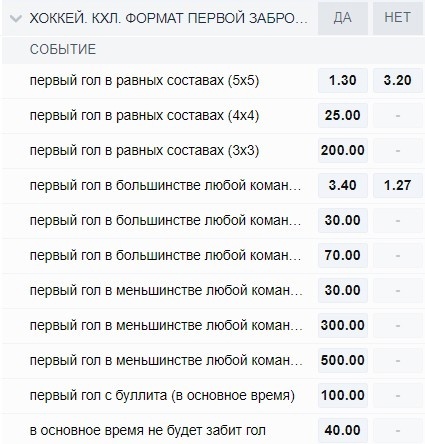Choose 1.27 НЕТ for power play goal

397,185
